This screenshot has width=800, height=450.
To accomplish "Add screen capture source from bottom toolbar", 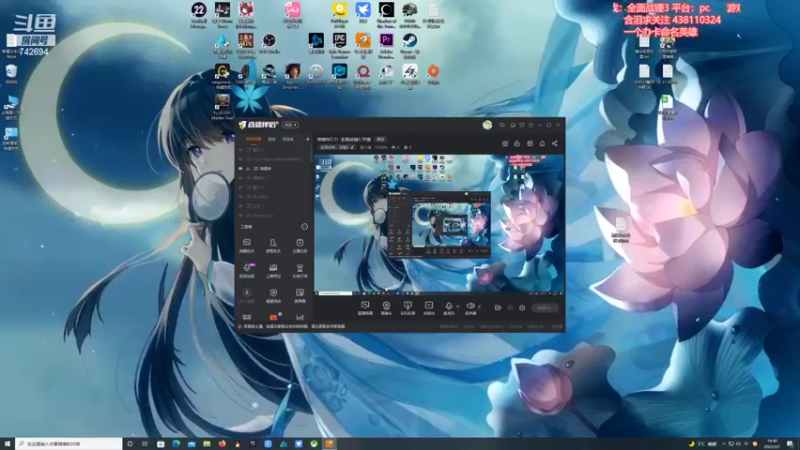I will click(365, 308).
